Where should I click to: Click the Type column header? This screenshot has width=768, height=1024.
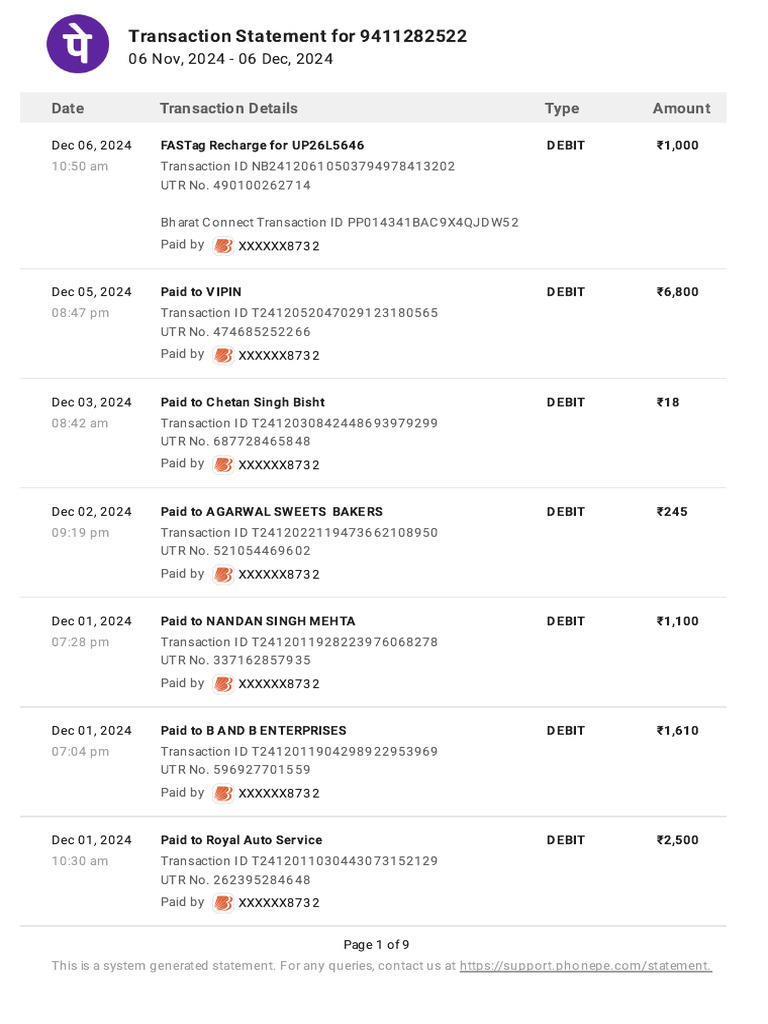click(562, 108)
